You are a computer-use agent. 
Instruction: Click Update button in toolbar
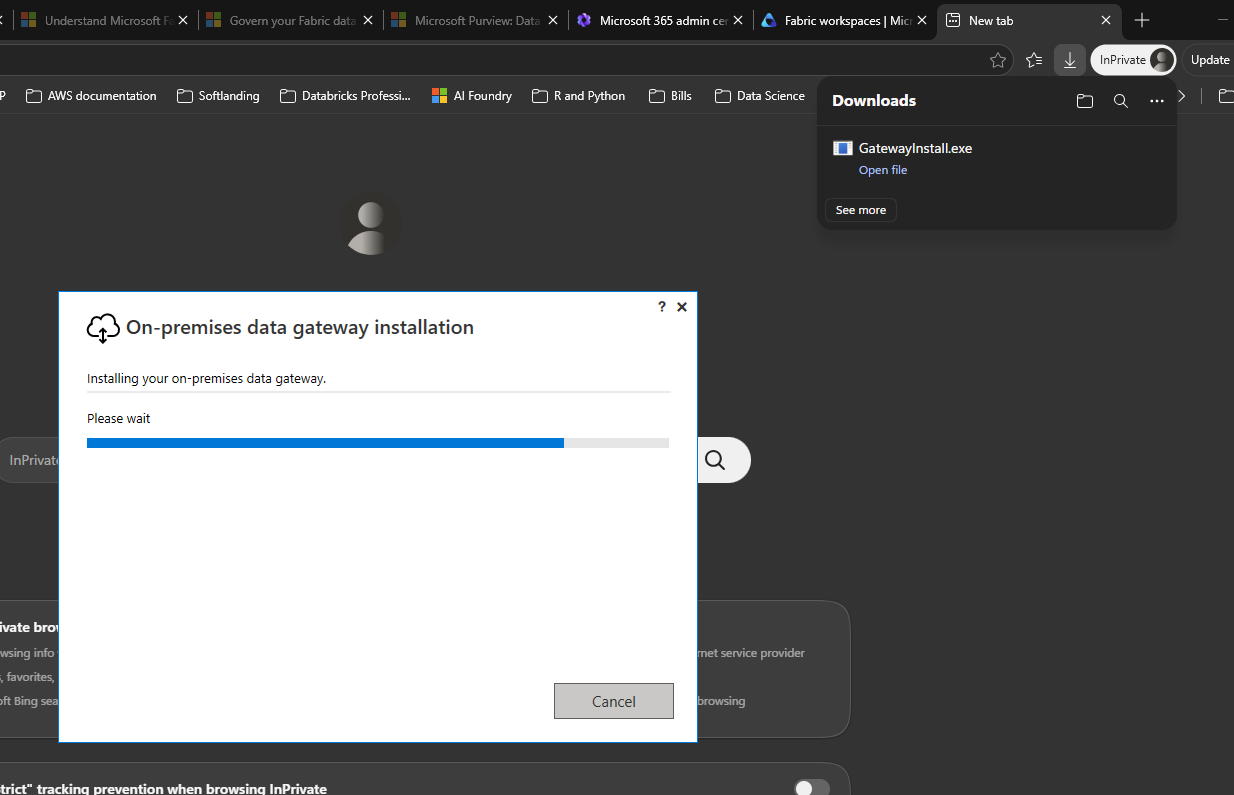click(x=1209, y=60)
